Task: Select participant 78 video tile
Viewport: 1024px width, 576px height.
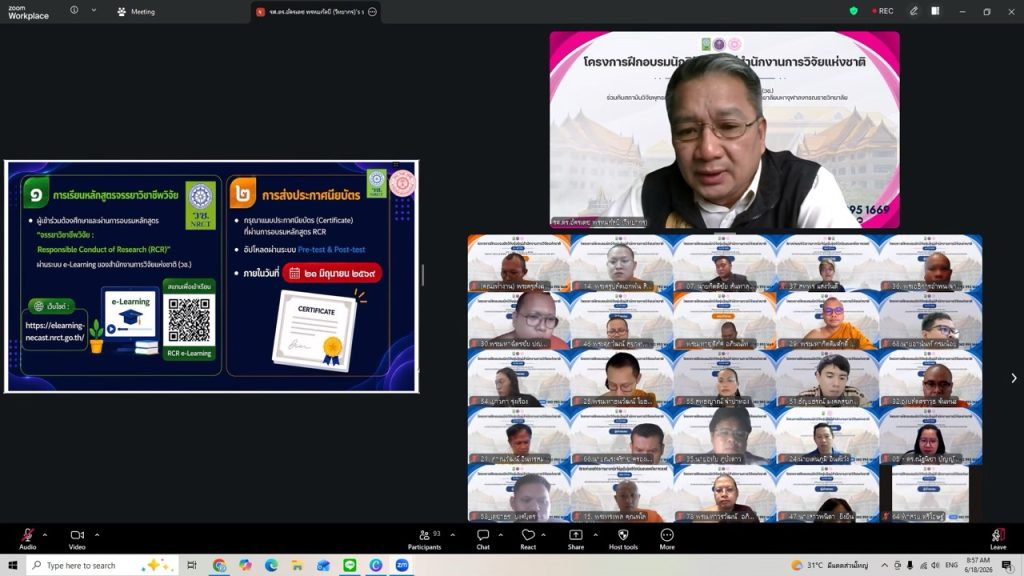Action: click(724, 493)
